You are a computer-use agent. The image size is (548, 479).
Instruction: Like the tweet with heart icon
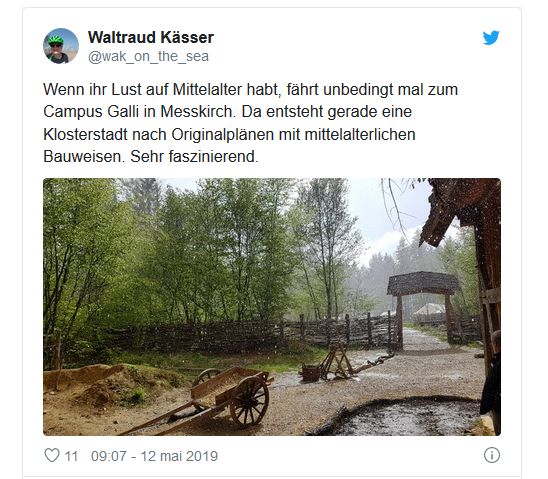click(x=52, y=456)
